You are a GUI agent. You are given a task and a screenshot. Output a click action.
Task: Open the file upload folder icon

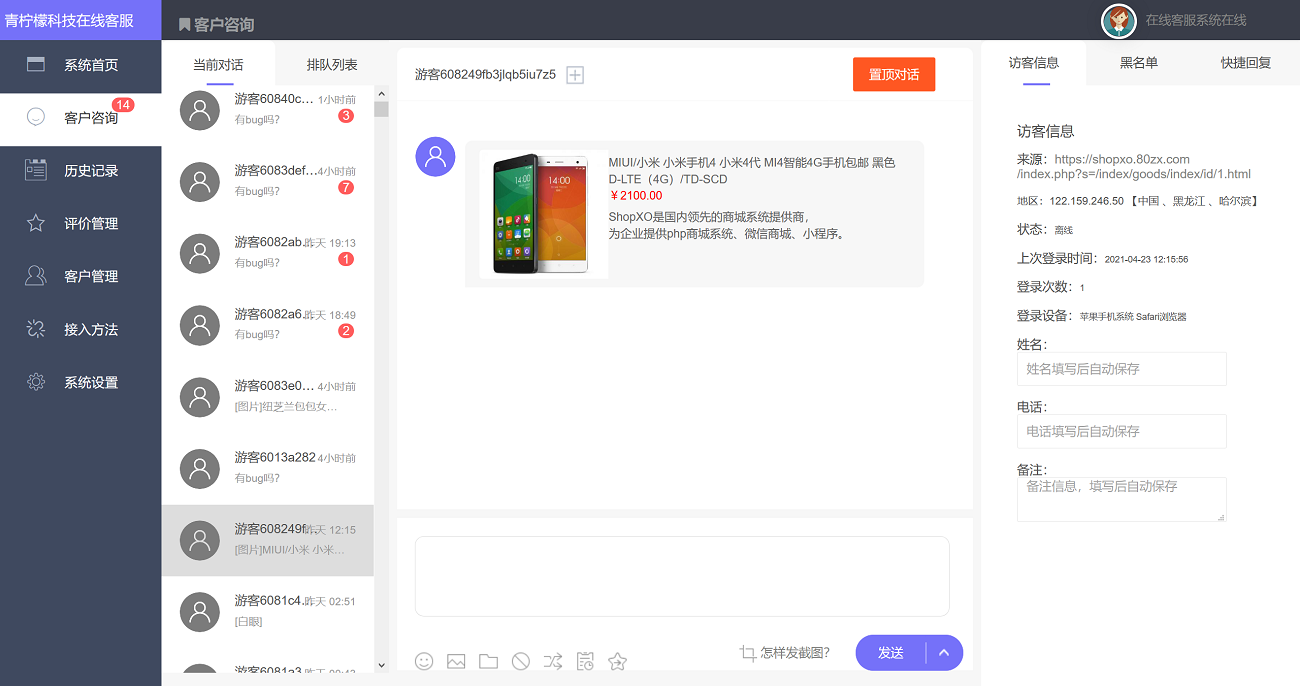488,661
